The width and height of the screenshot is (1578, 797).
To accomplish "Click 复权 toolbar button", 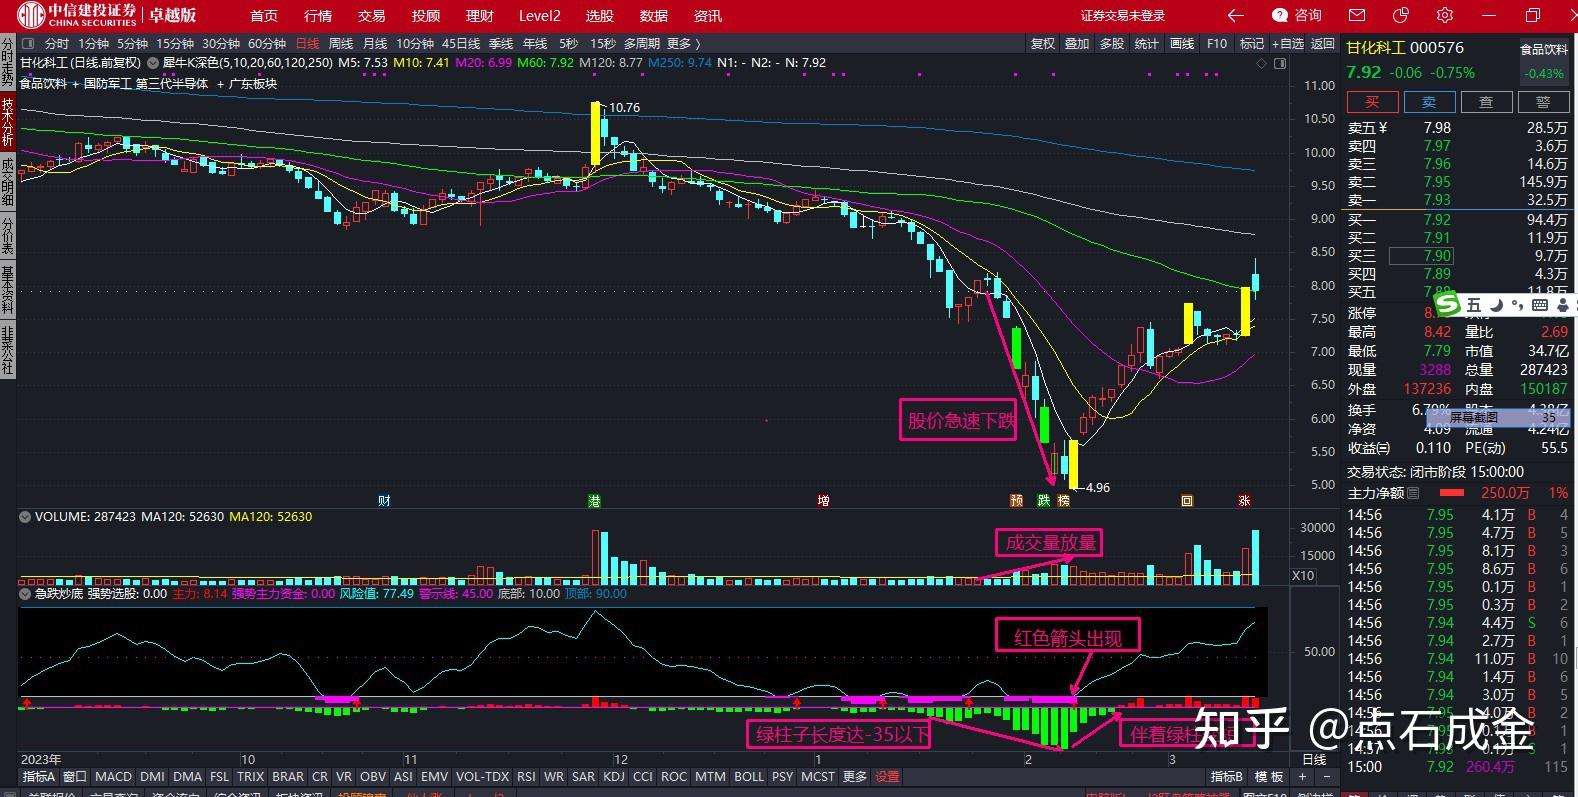I will [x=1043, y=44].
